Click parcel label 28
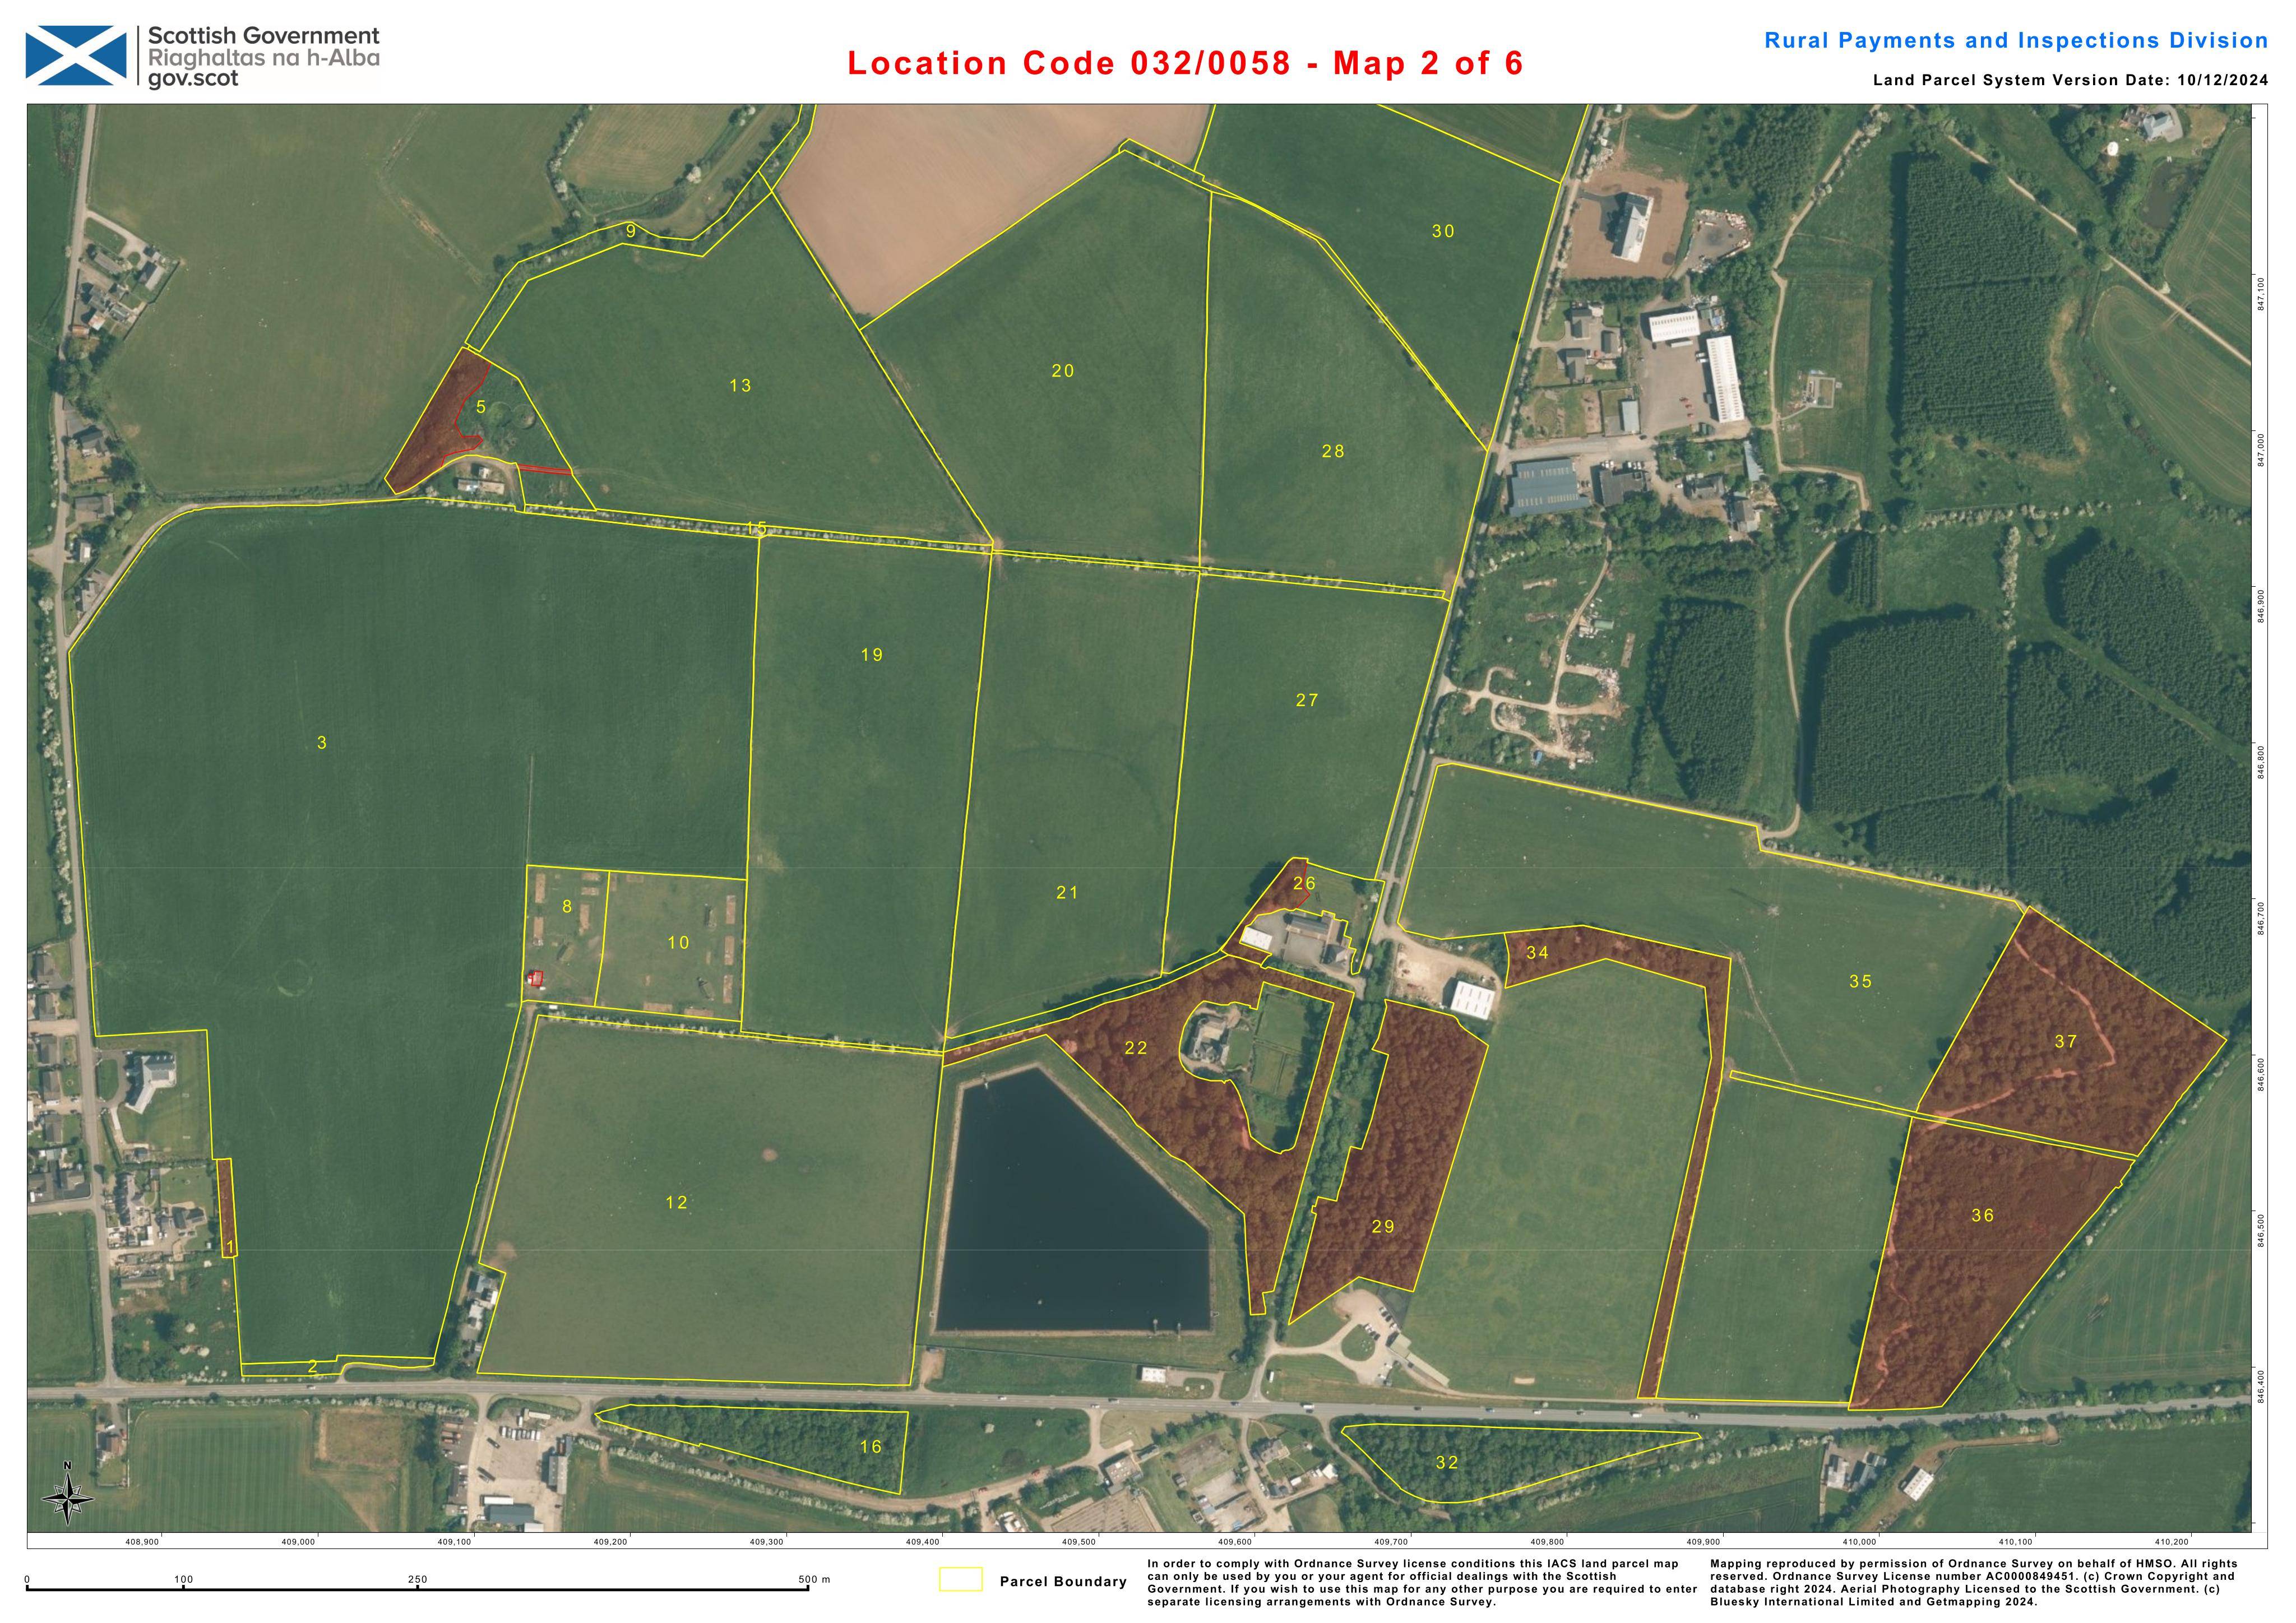 1333,451
